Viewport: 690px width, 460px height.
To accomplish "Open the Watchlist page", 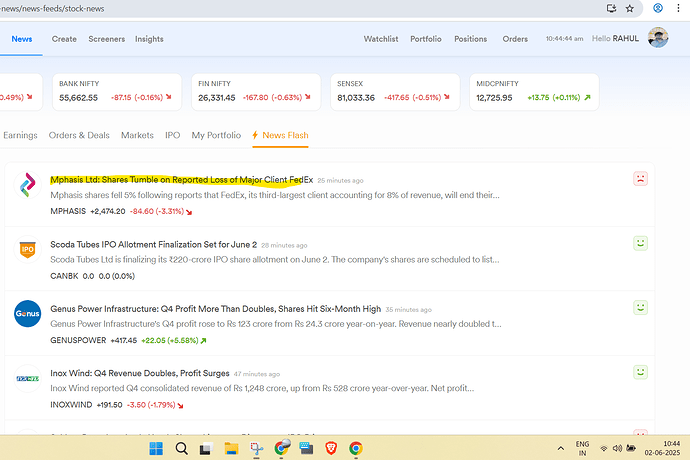I will 381,39.
